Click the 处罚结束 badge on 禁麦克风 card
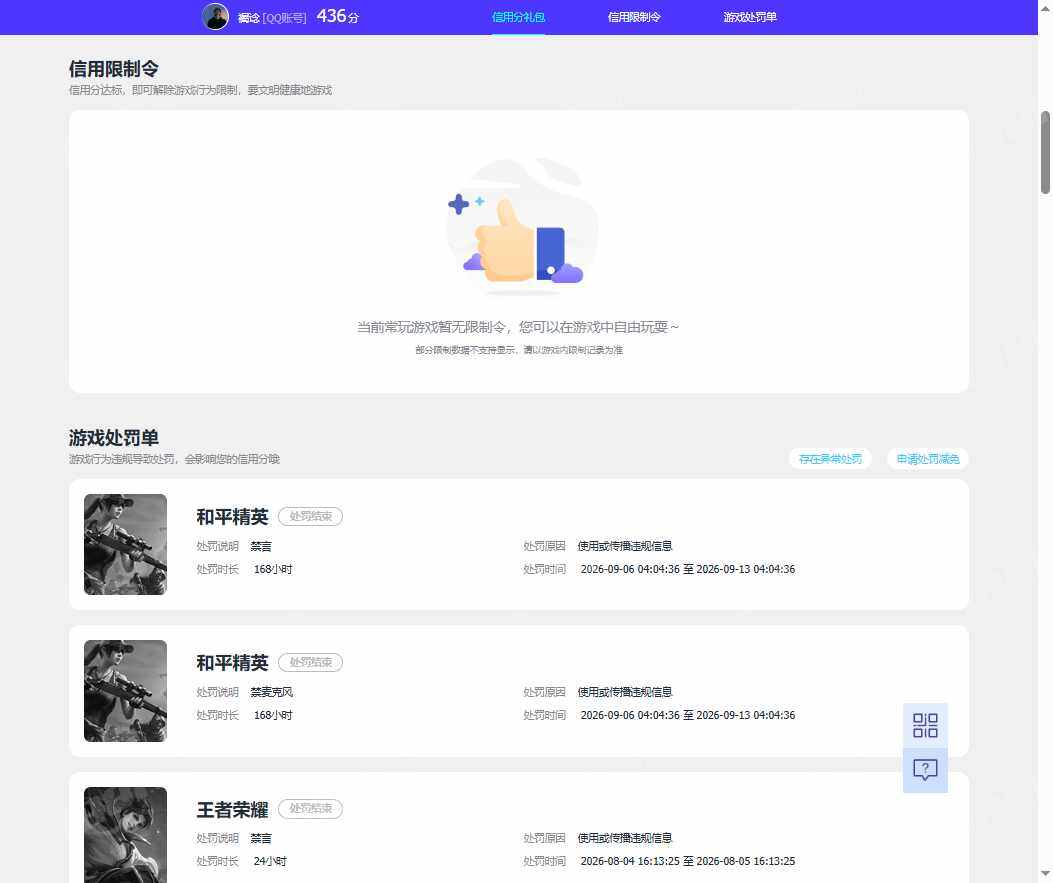Screen dimensions: 1053x883 (310, 663)
